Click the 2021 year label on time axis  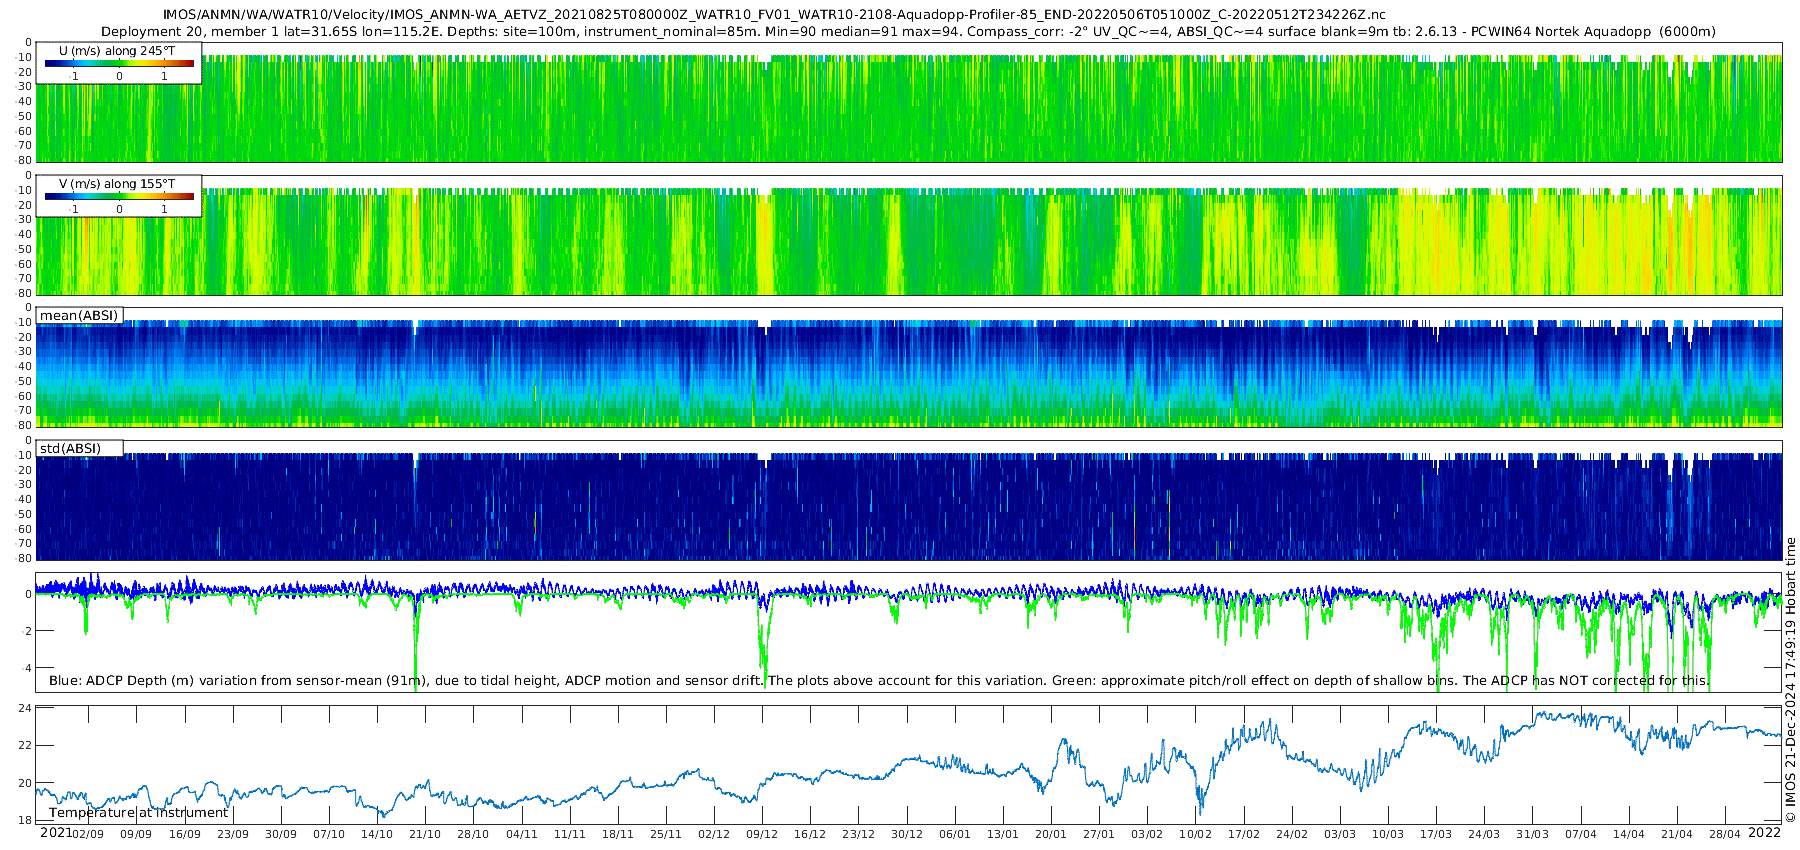tap(55, 833)
